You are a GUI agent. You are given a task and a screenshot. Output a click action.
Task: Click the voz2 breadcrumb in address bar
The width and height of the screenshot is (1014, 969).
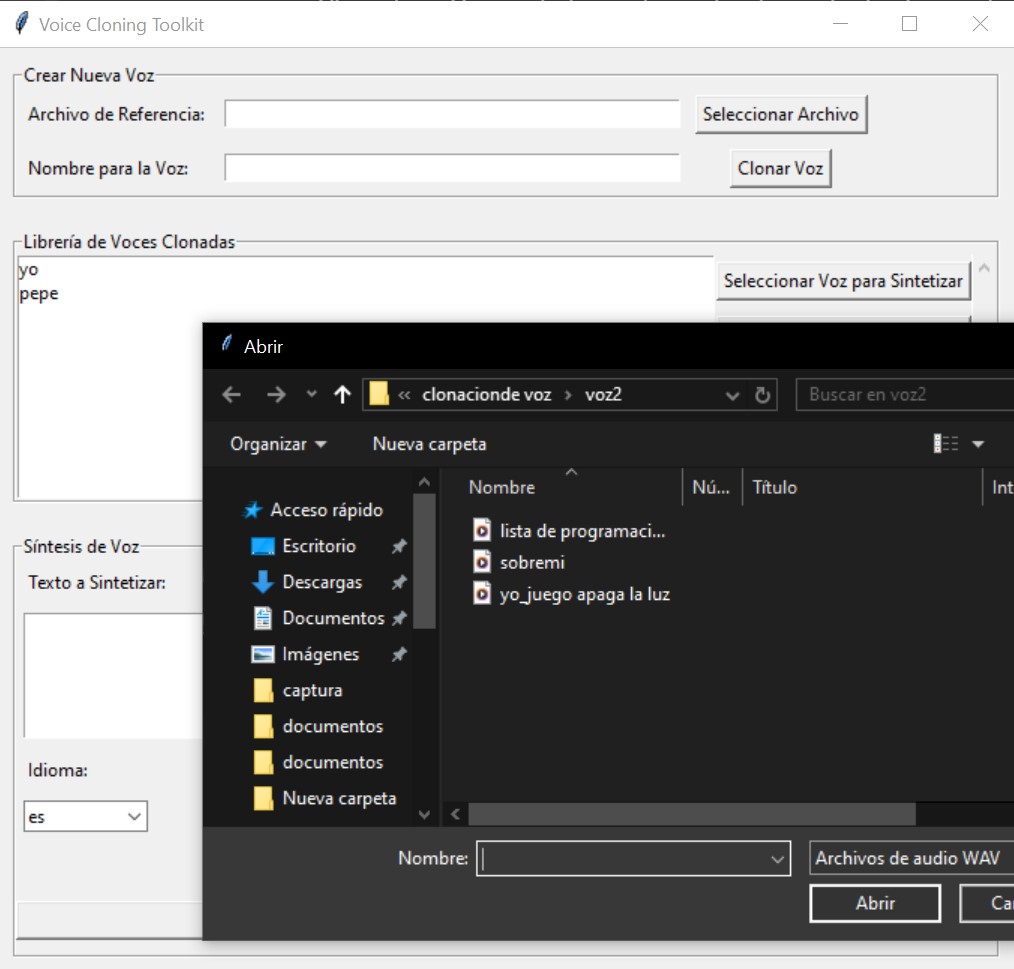click(x=603, y=394)
